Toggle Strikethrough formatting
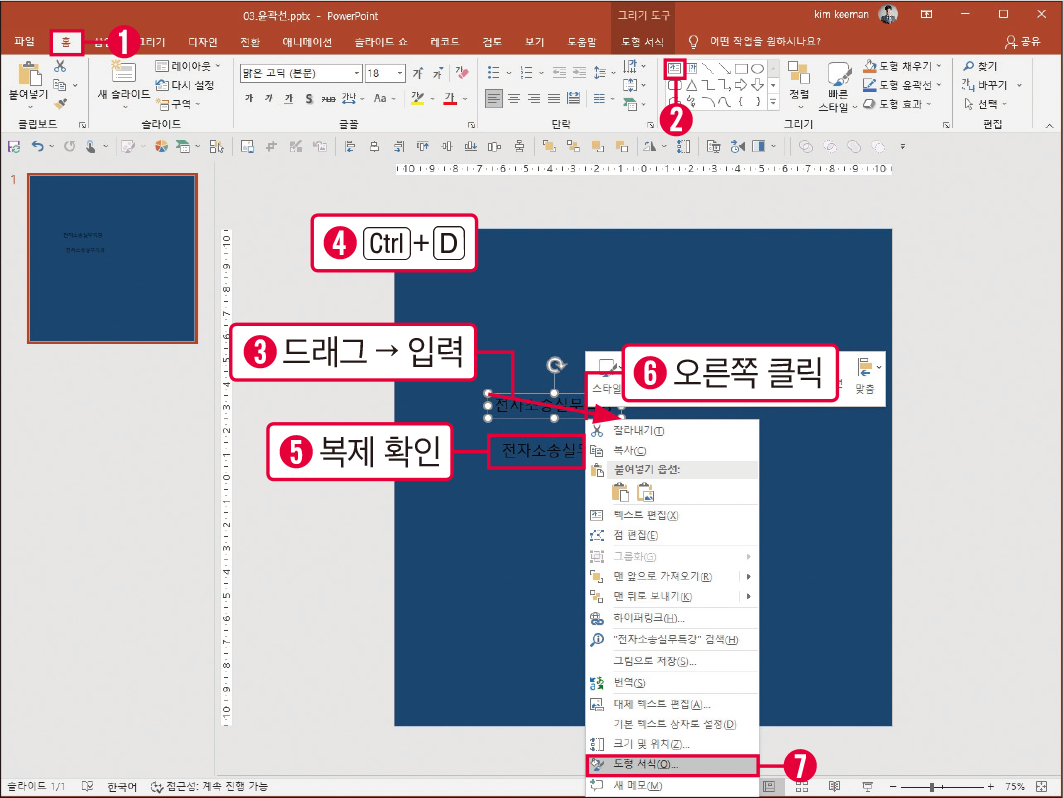This screenshot has width=1063, height=798. (328, 99)
